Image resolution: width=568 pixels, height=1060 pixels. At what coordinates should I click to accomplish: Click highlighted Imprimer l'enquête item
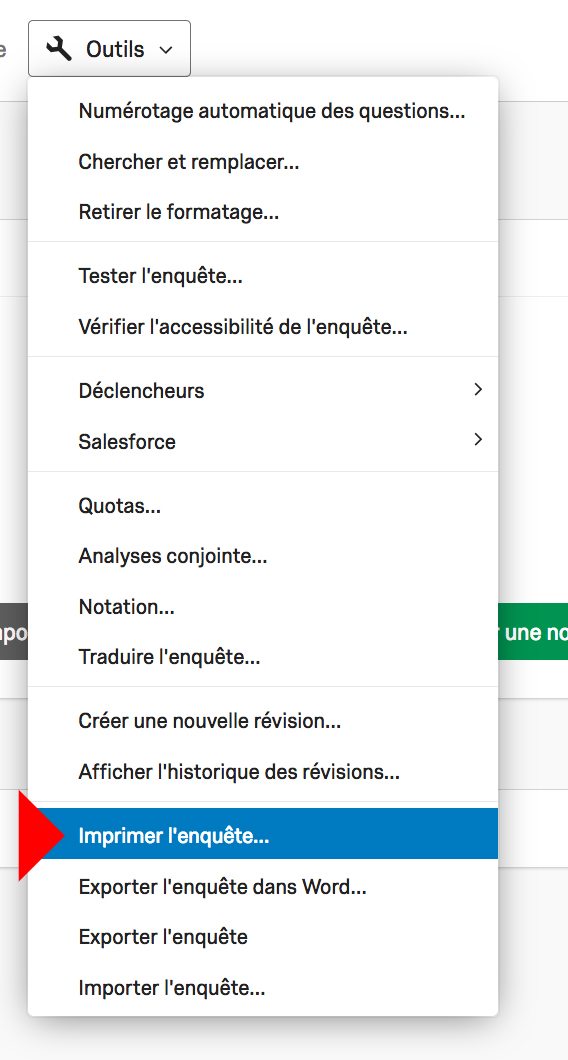tap(262, 834)
